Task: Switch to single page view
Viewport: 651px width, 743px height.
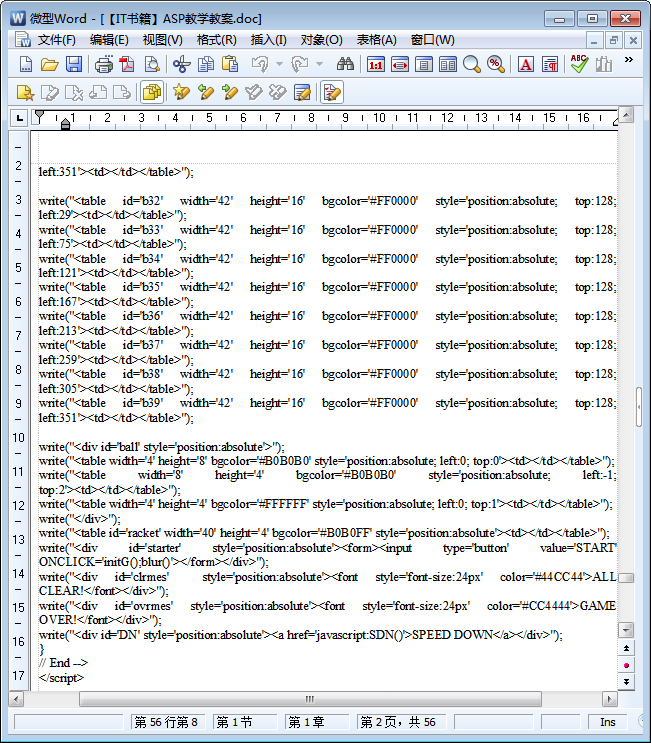Action: click(424, 64)
